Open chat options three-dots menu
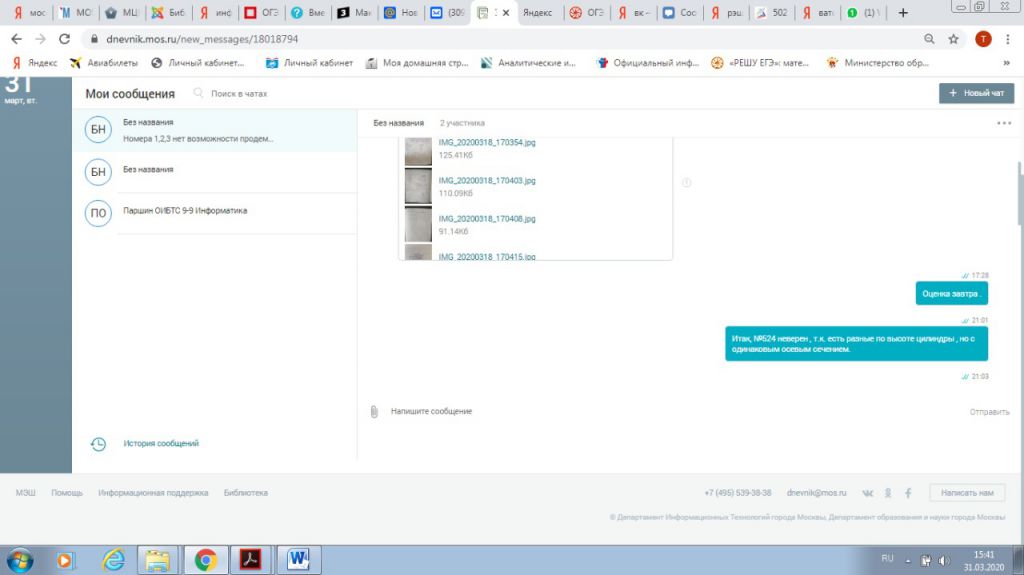 coord(1004,123)
